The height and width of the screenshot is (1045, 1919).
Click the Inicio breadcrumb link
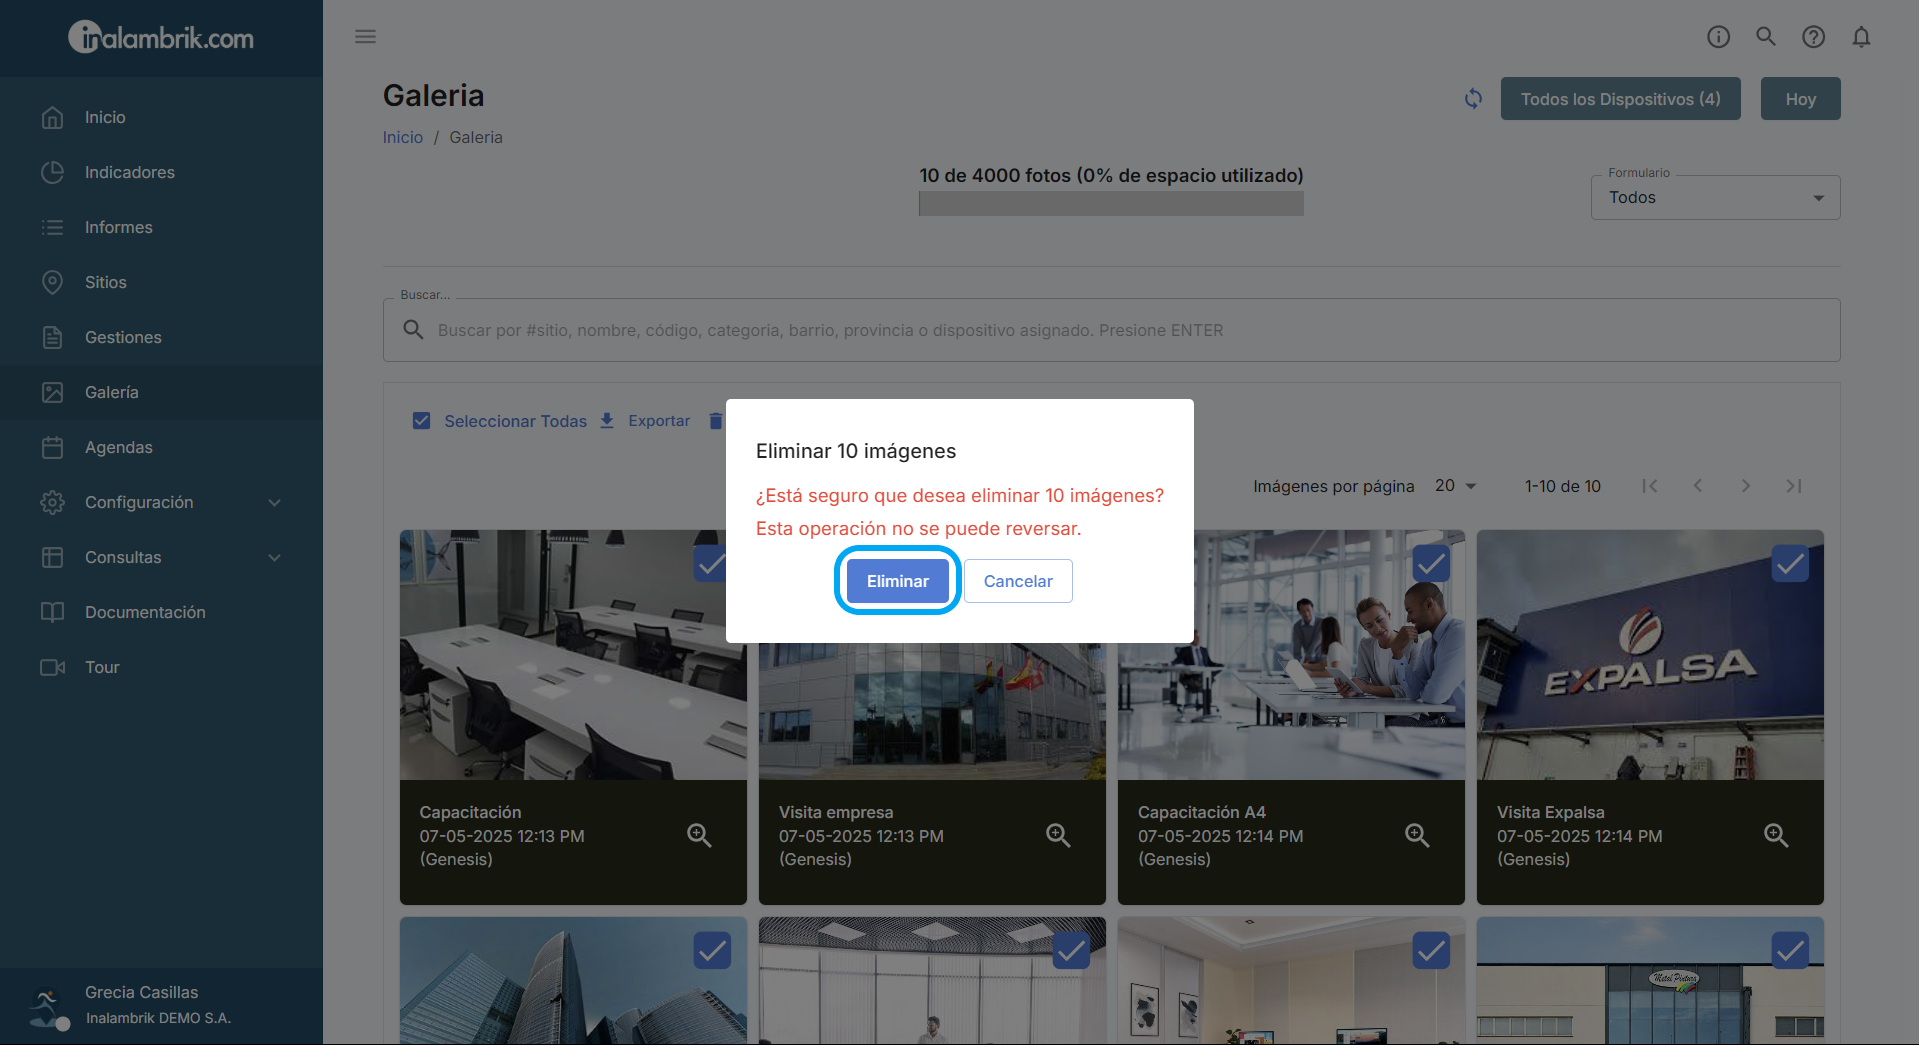[403, 137]
